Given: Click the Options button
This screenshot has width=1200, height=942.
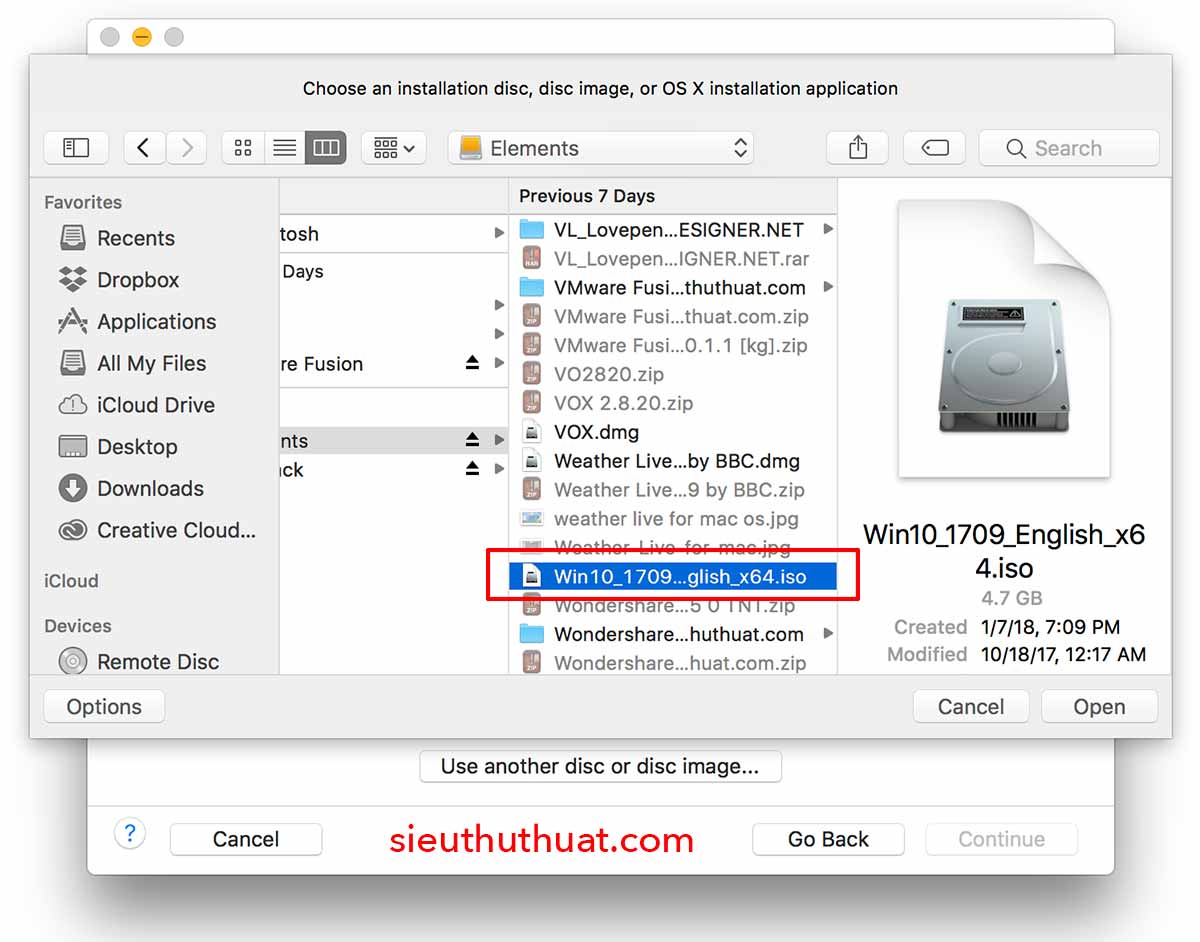Looking at the screenshot, I should point(104,706).
